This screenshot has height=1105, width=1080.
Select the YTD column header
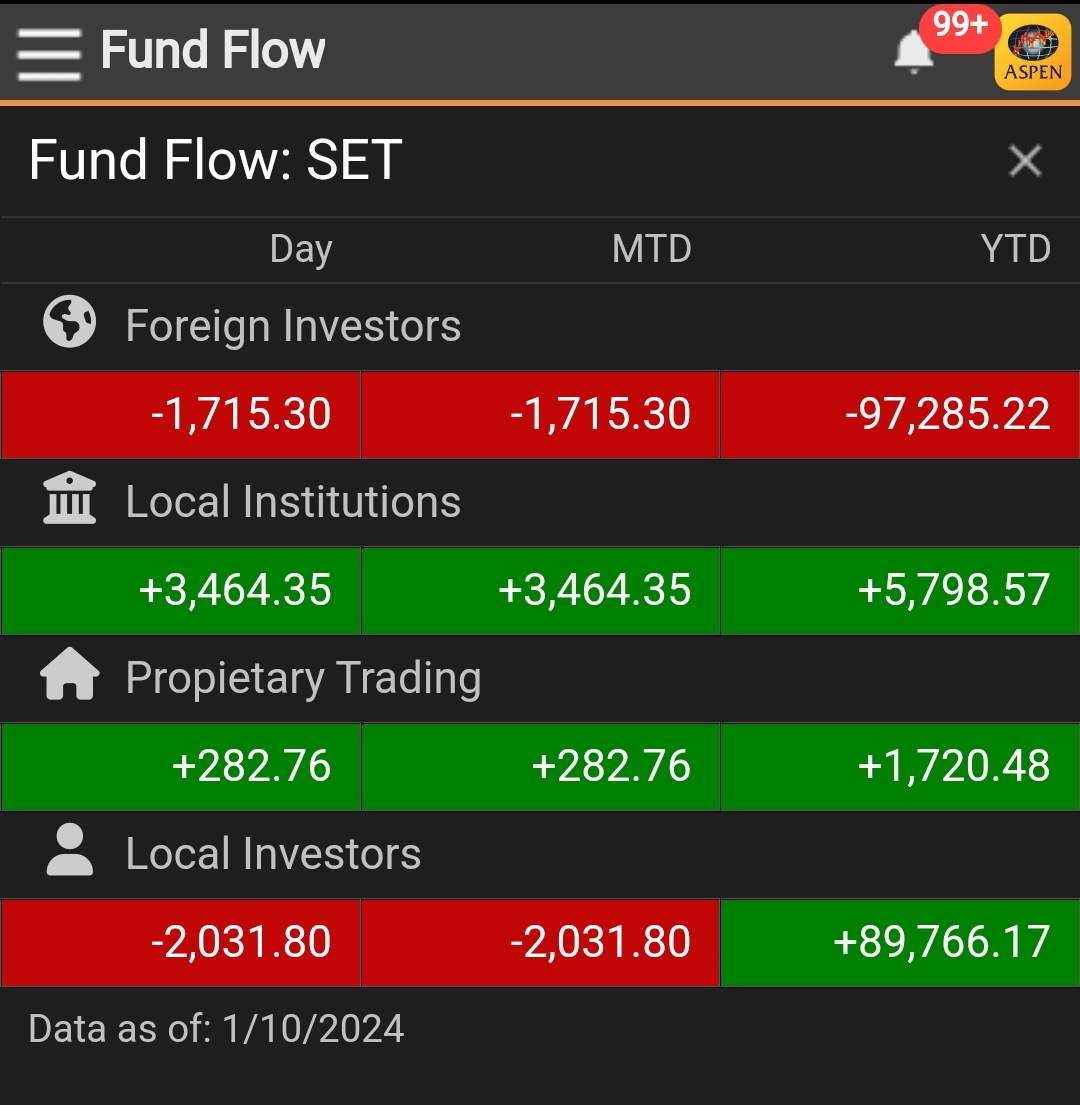(x=1015, y=249)
